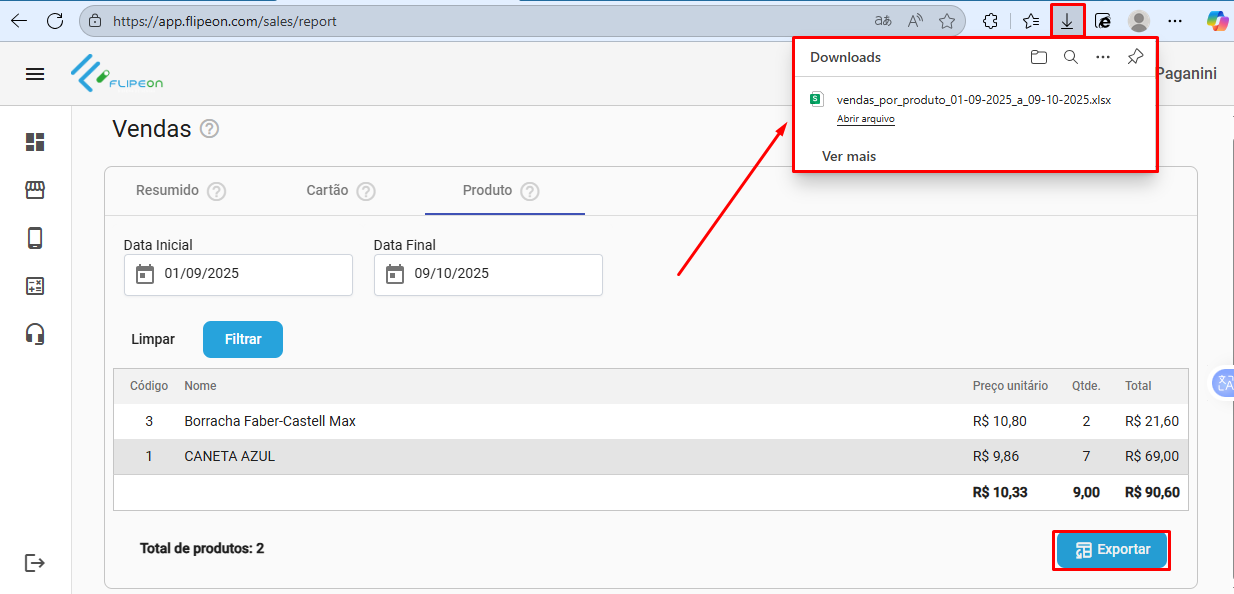Switch to the Cartão tab
Viewport: 1234px width, 594px height.
coord(328,190)
